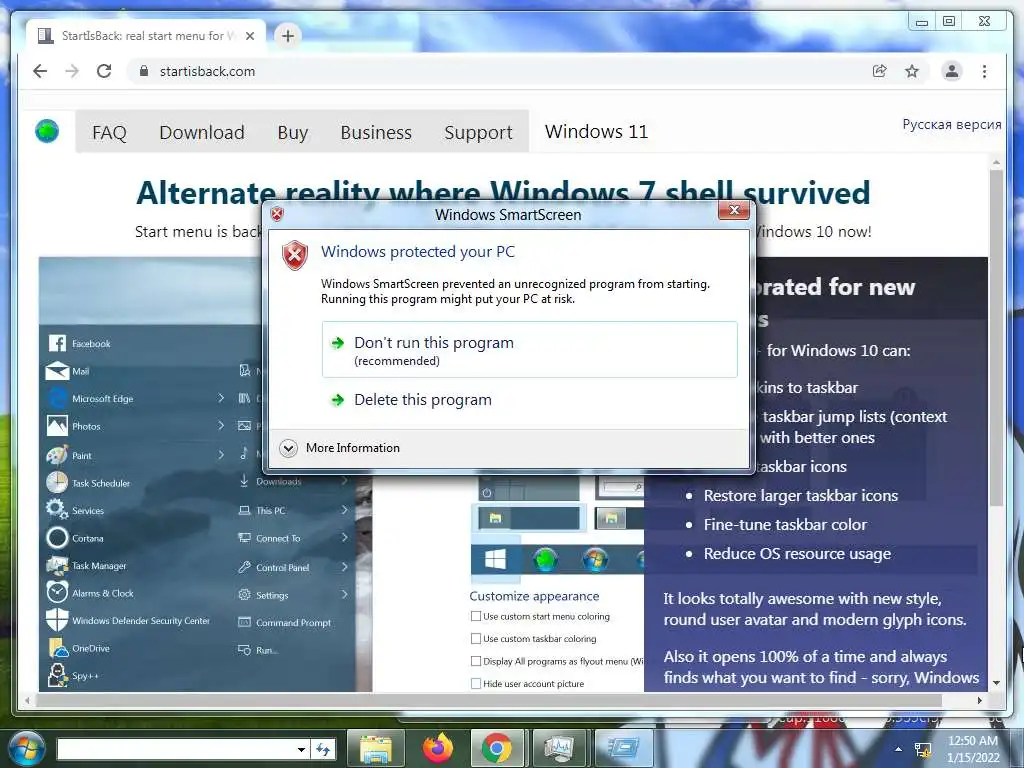Click the green globe site logo
Image resolution: width=1024 pixels, height=768 pixels.
point(47,131)
